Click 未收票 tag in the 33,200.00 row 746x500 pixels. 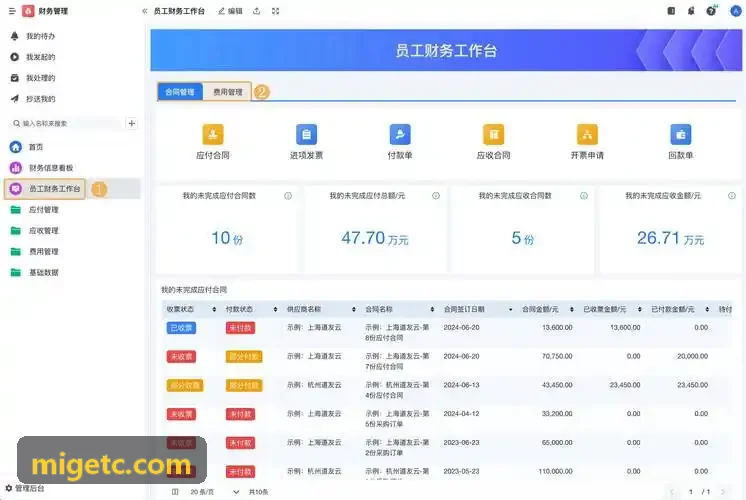point(181,414)
